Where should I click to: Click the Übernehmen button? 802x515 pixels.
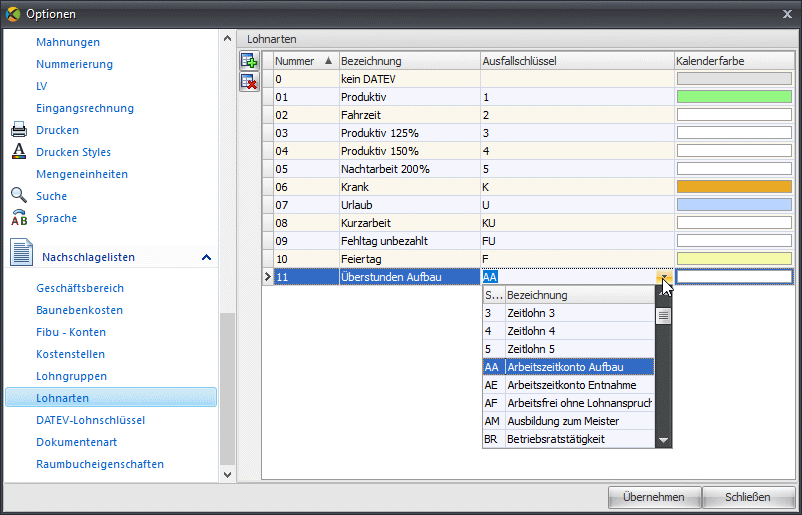654,497
